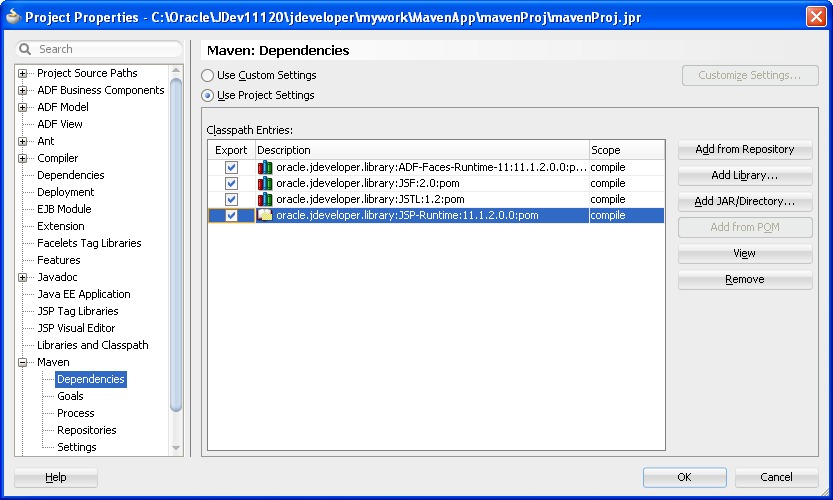
Task: Collapse the Maven node
Action: tap(22, 362)
